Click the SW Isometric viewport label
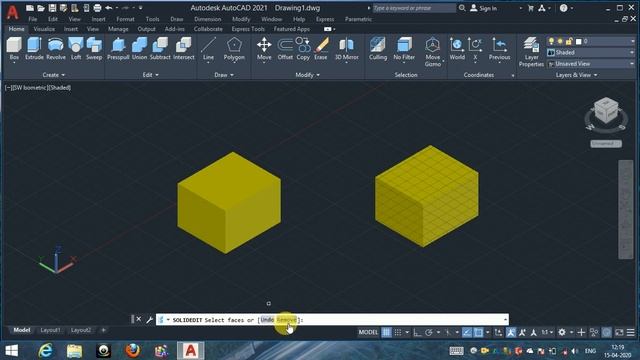Viewport: 640px width, 360px height. point(30,87)
